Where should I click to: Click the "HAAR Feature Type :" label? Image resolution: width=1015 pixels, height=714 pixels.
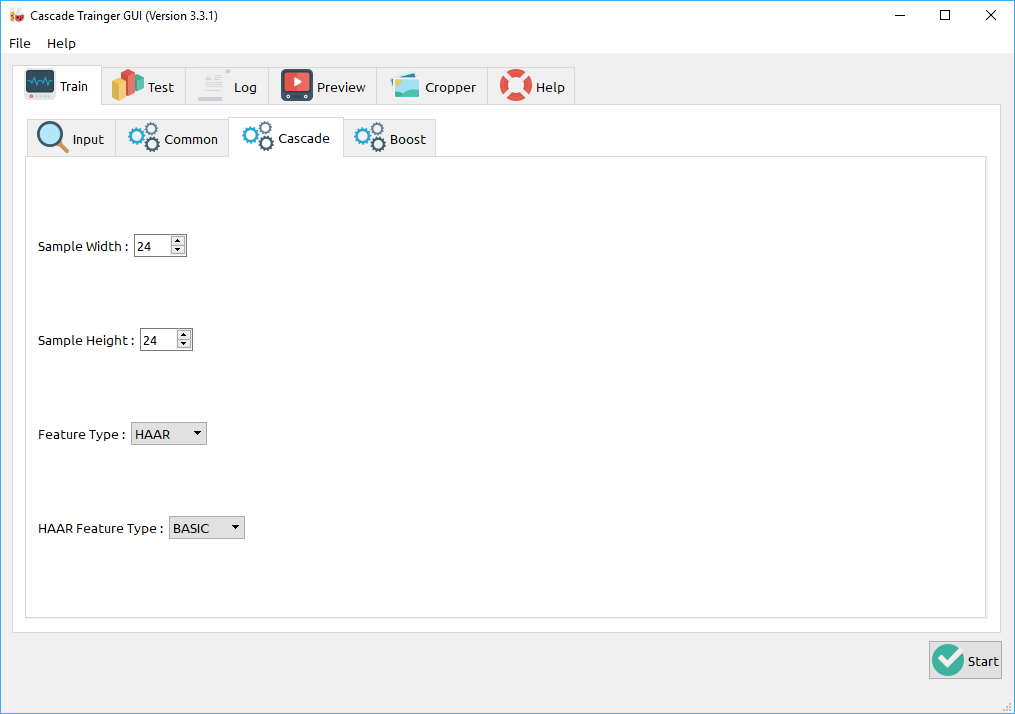[x=101, y=528]
